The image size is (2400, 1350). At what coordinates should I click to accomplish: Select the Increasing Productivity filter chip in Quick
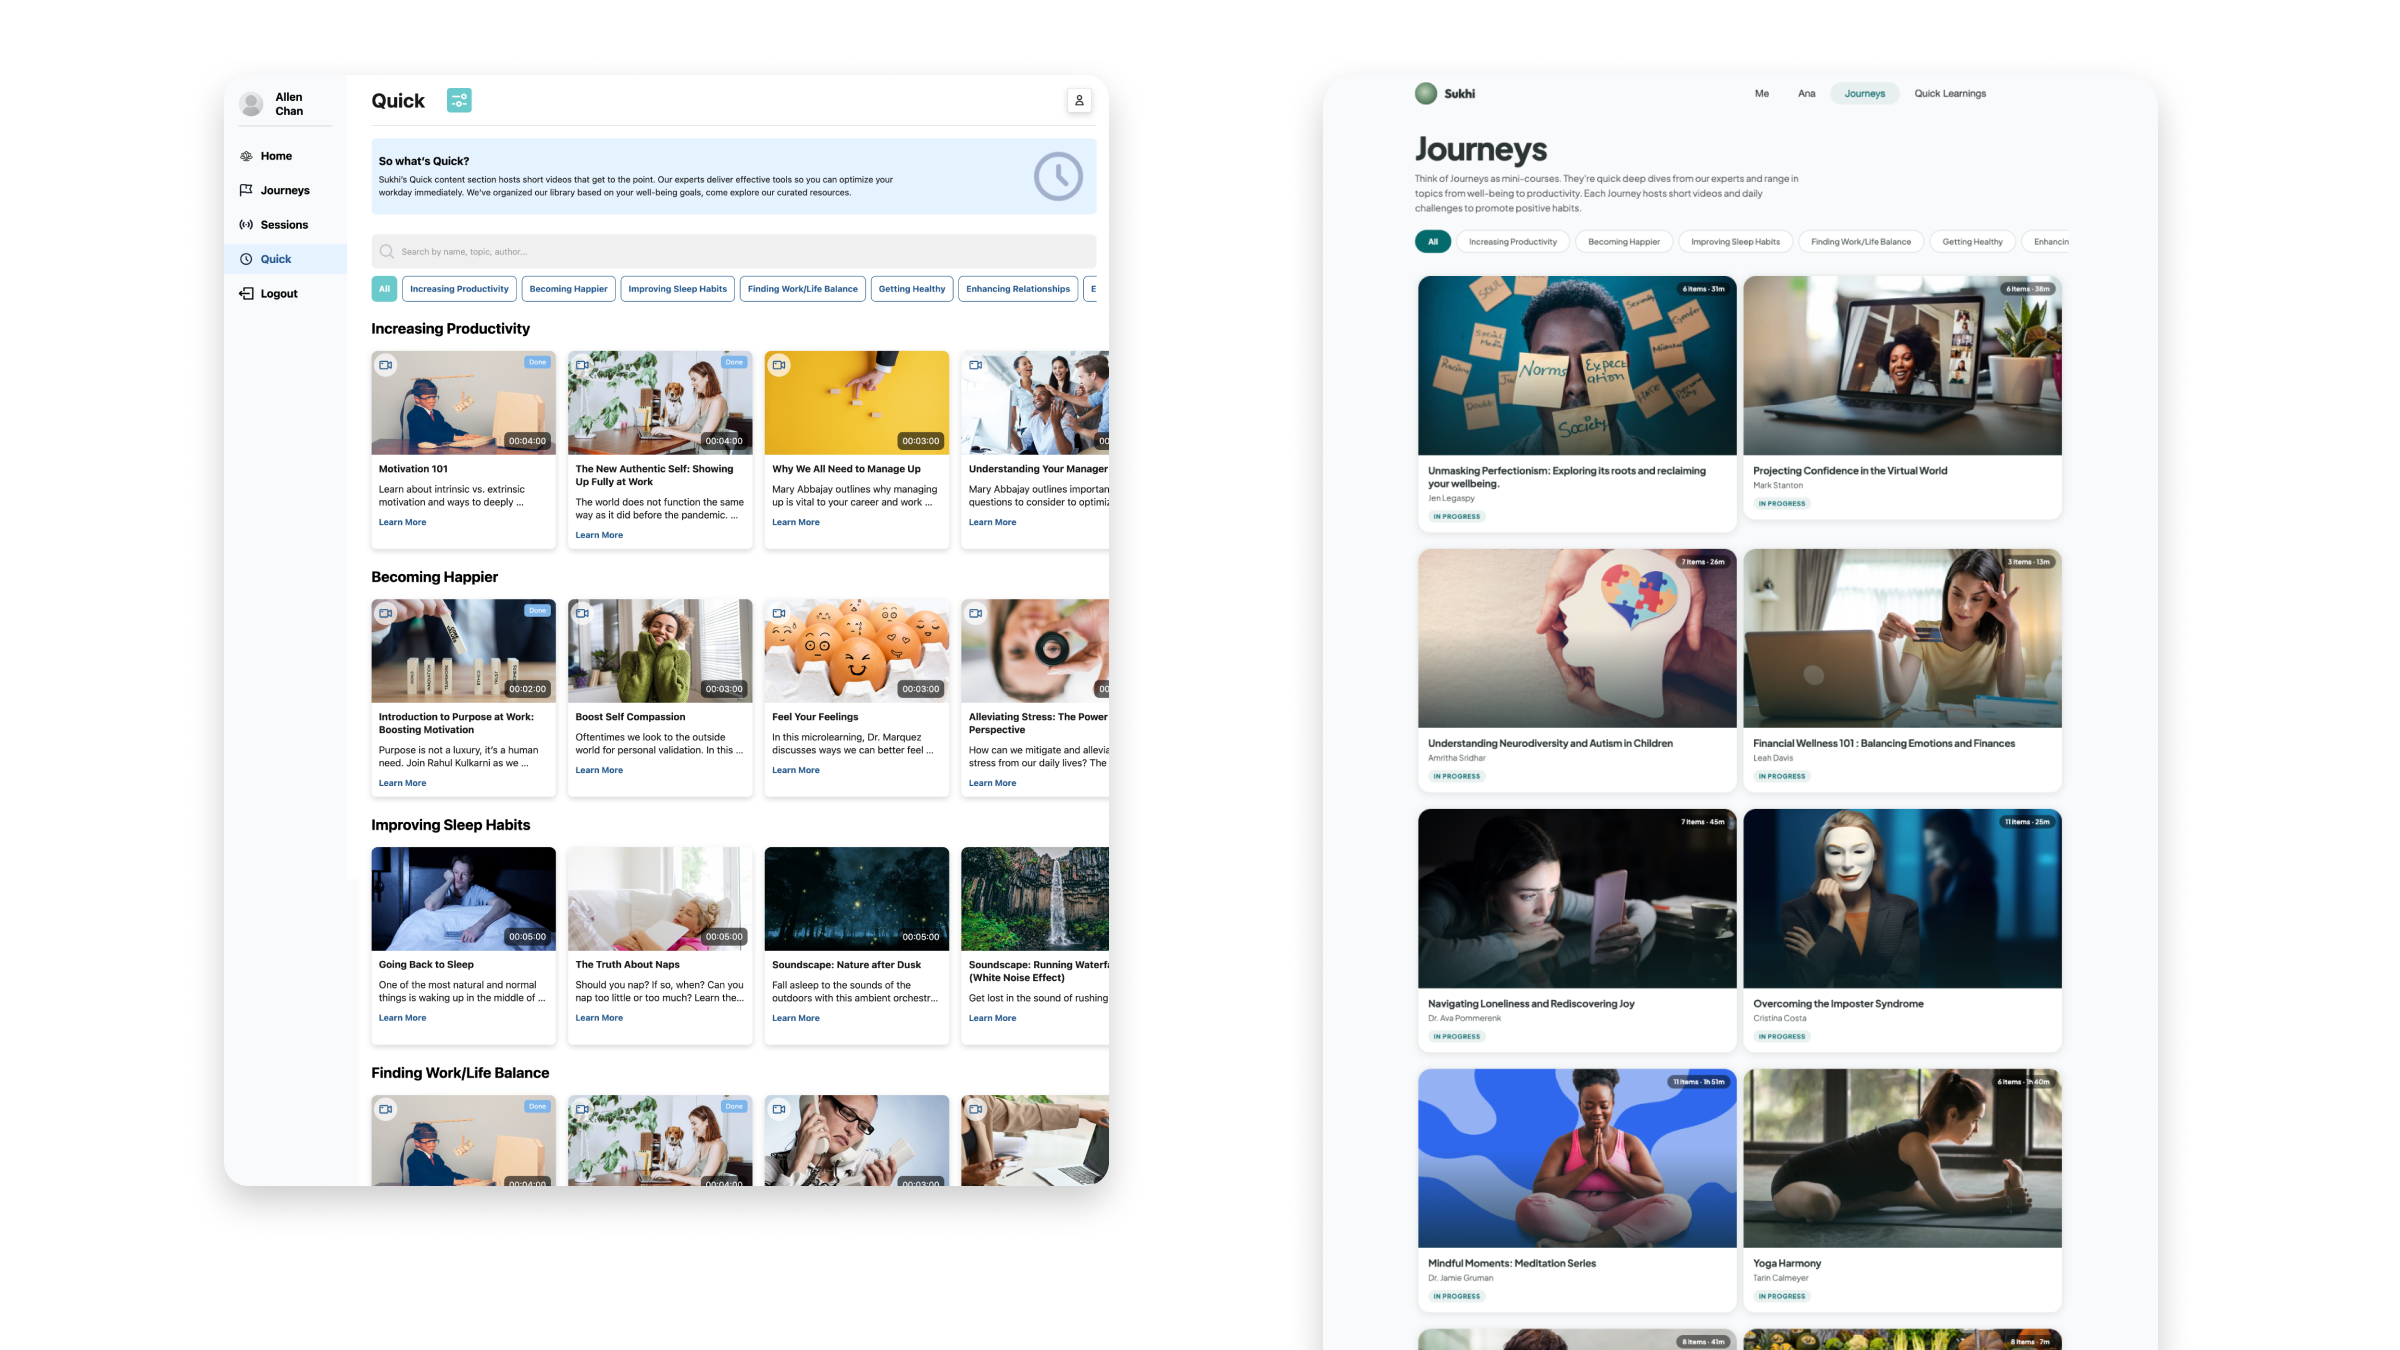click(x=459, y=289)
